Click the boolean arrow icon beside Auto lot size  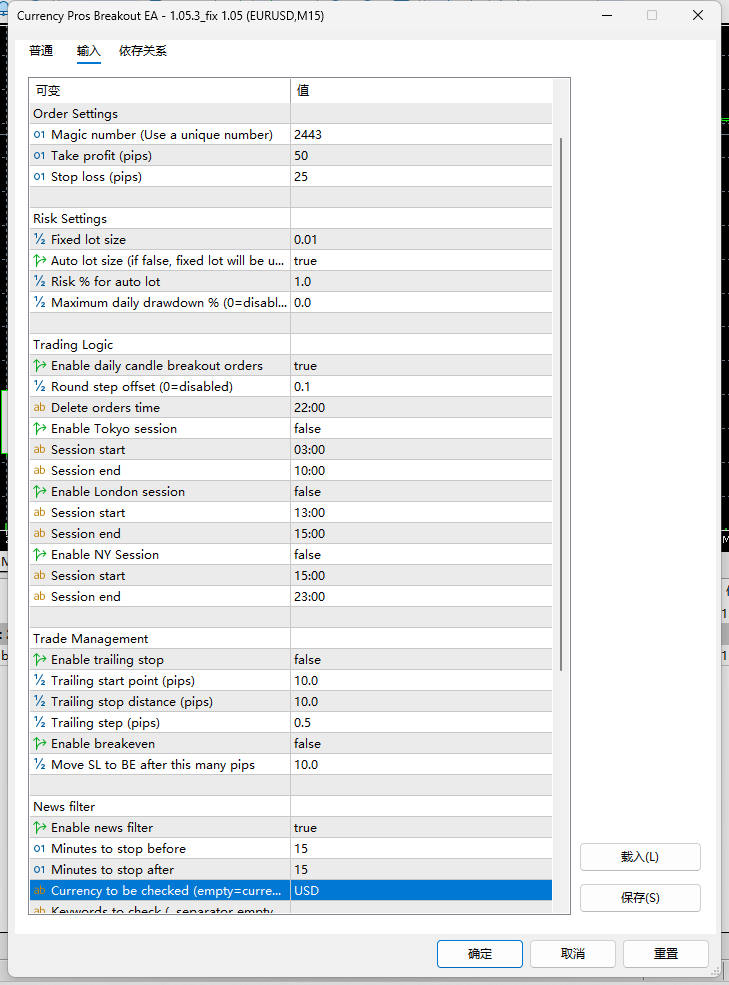coord(40,260)
